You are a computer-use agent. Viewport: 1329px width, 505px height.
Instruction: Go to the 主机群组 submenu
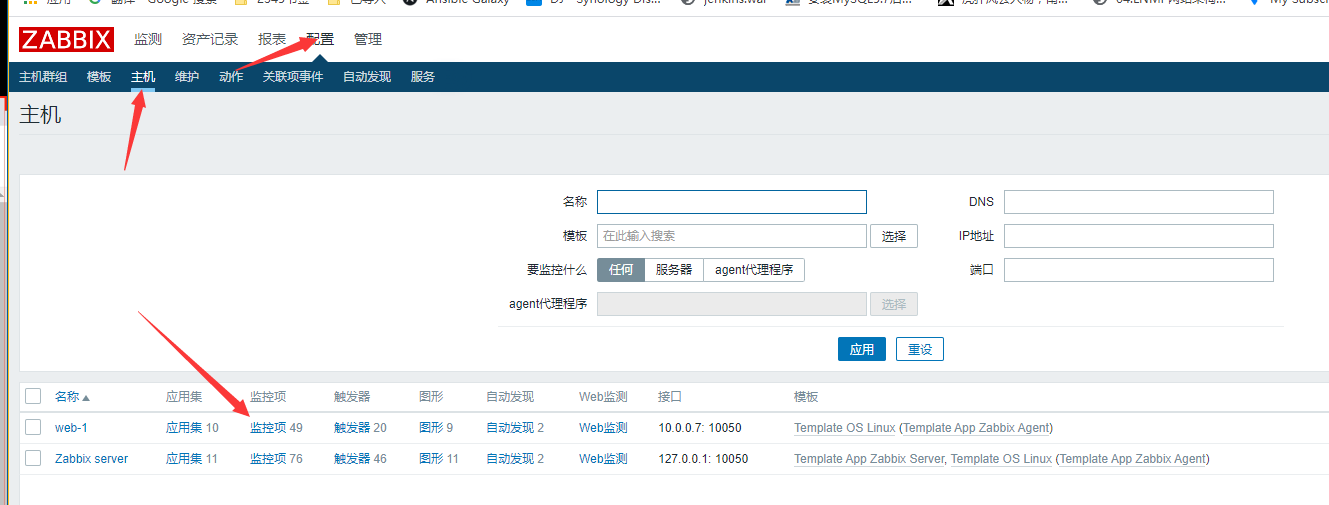coord(43,77)
